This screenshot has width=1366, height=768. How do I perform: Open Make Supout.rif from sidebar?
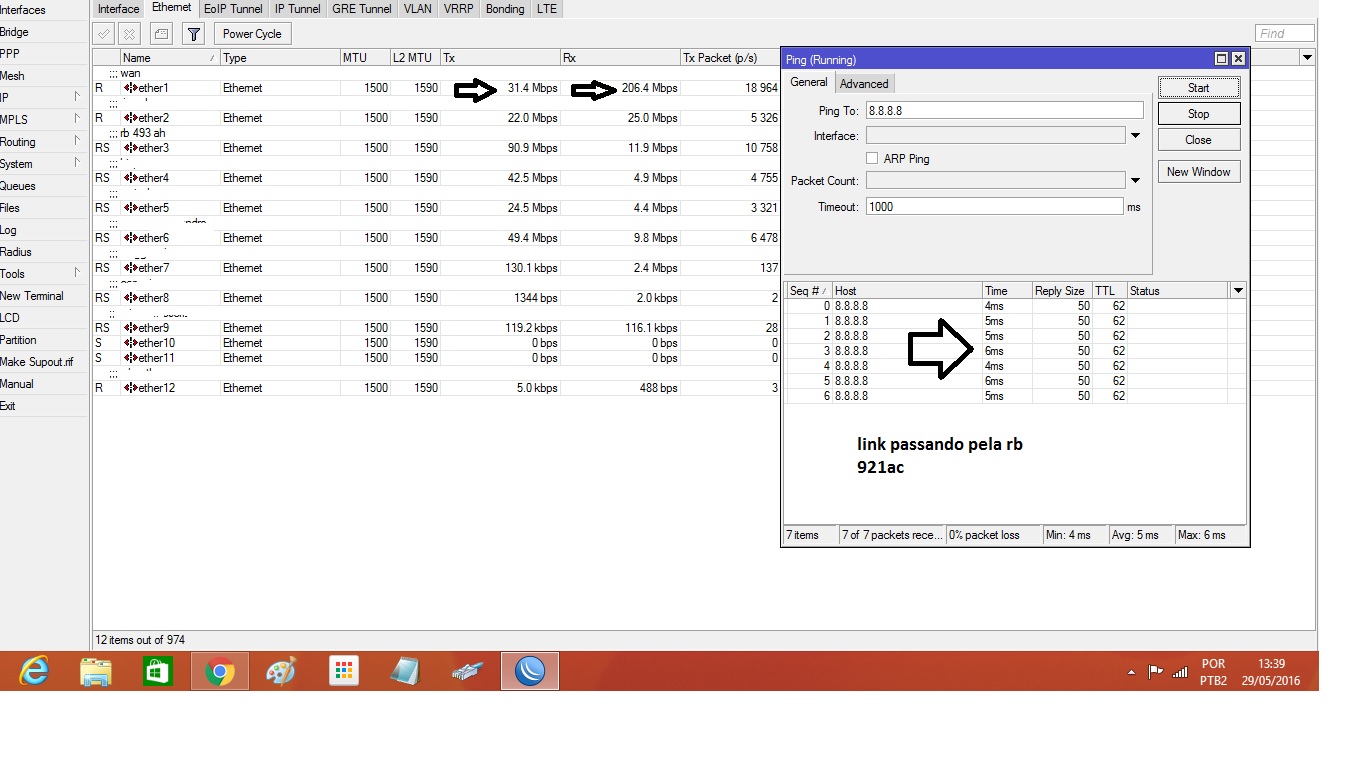(x=37, y=362)
